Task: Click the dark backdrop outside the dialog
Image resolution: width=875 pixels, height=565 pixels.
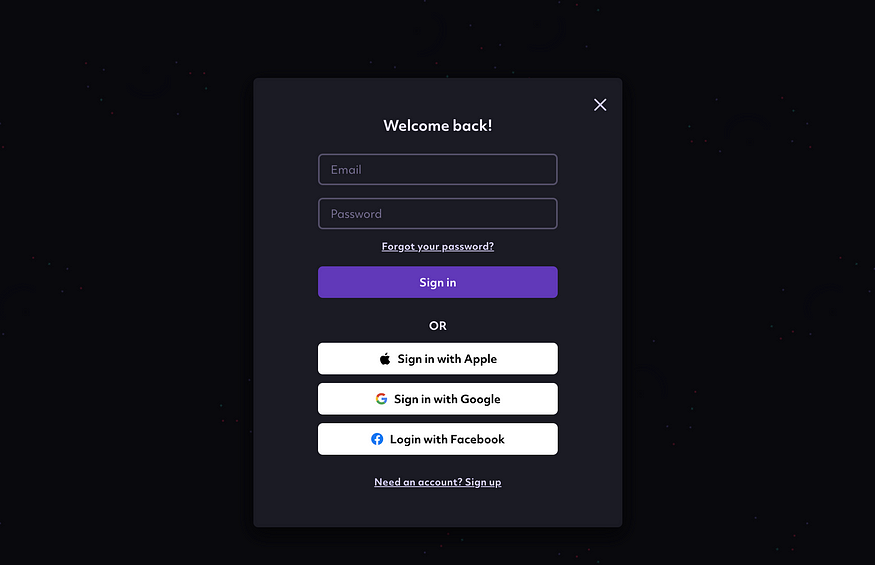Action: point(123,279)
